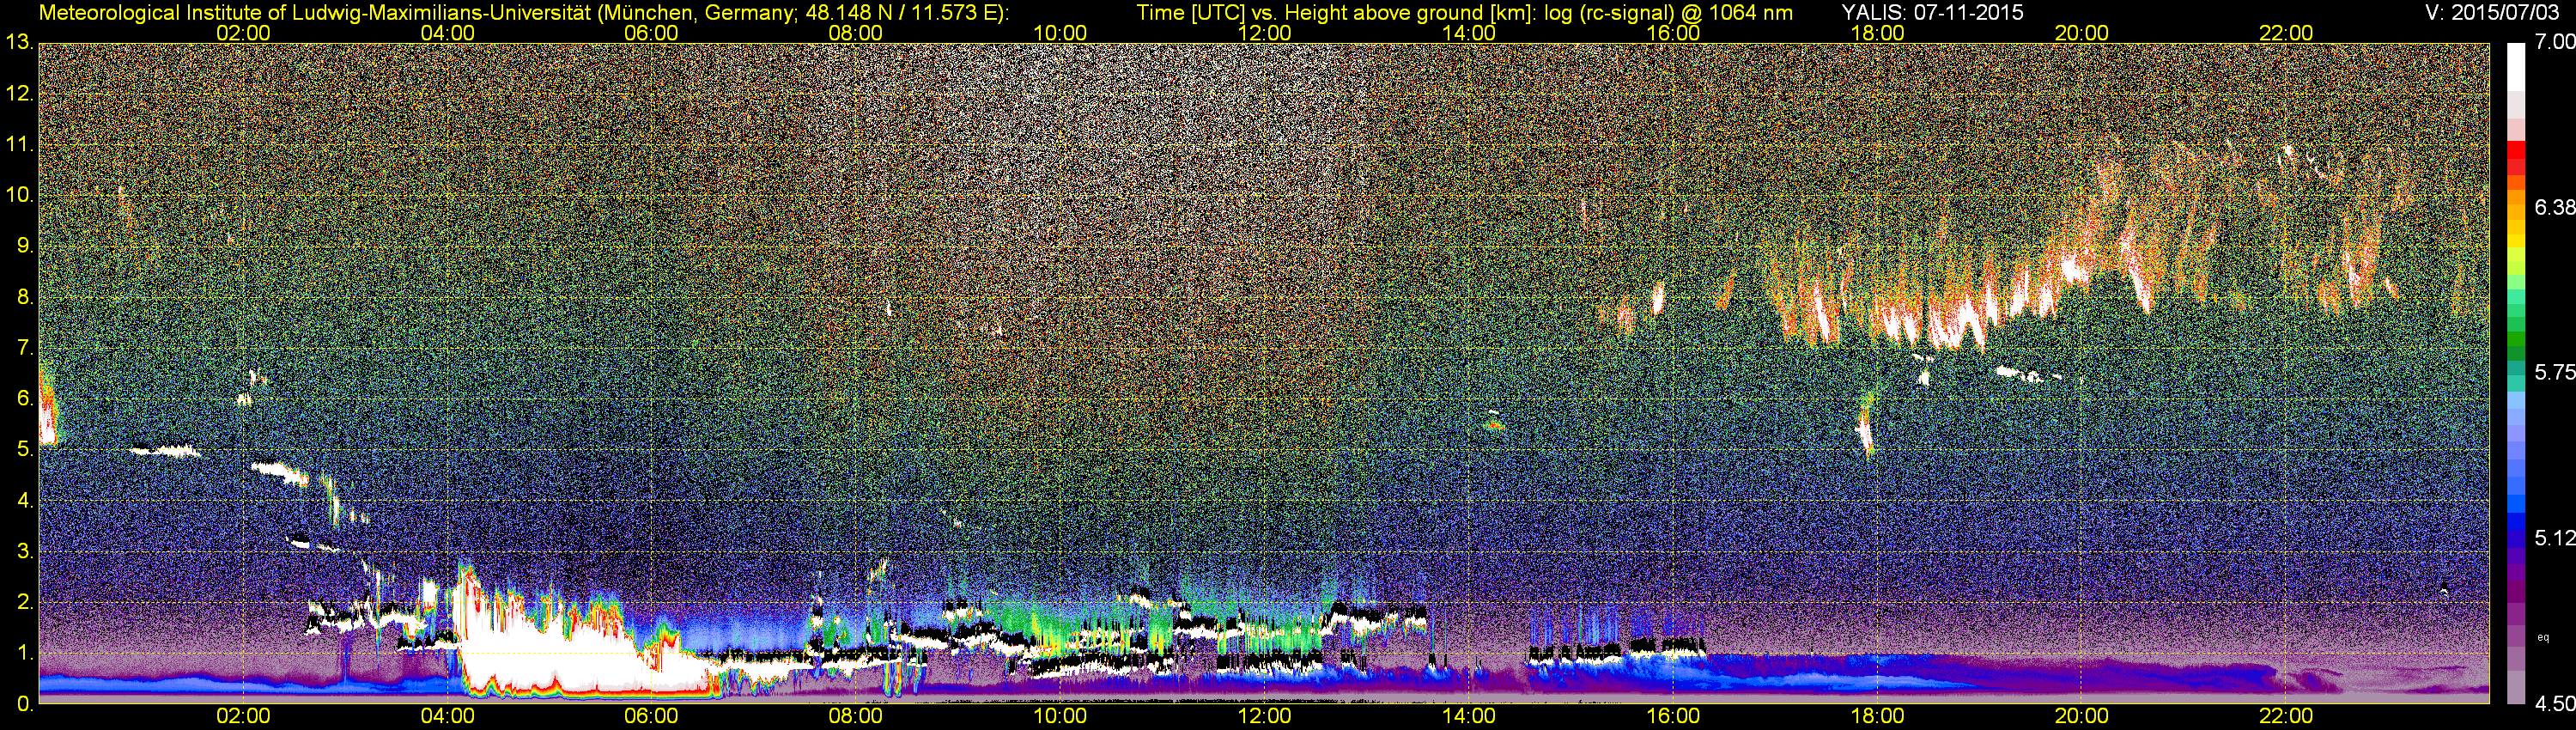This screenshot has height=730, width=2576.
Task: Click the 4 km height axis label
Action: pos(24,501)
